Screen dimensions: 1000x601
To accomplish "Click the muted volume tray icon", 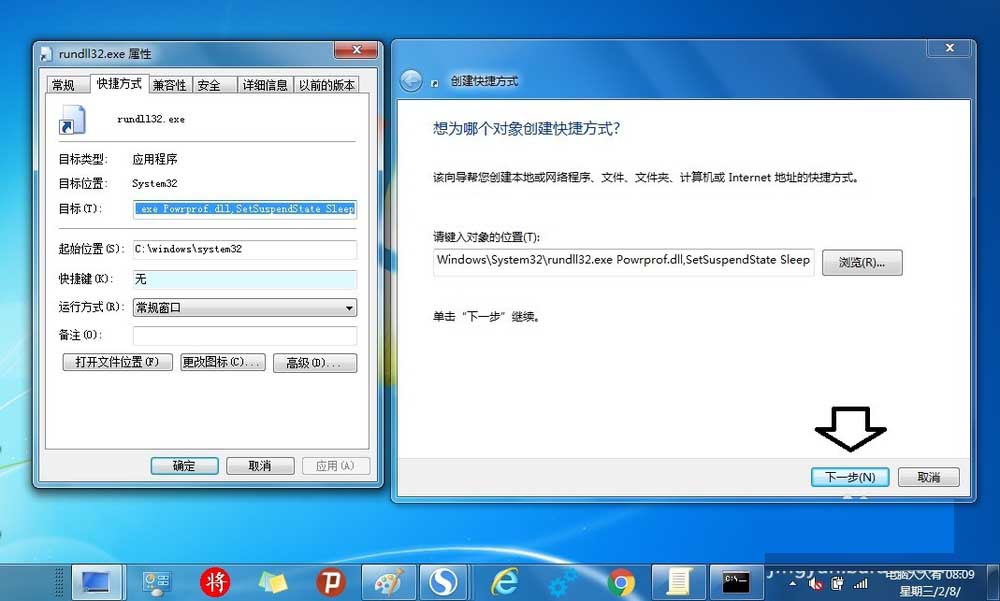I will [816, 584].
